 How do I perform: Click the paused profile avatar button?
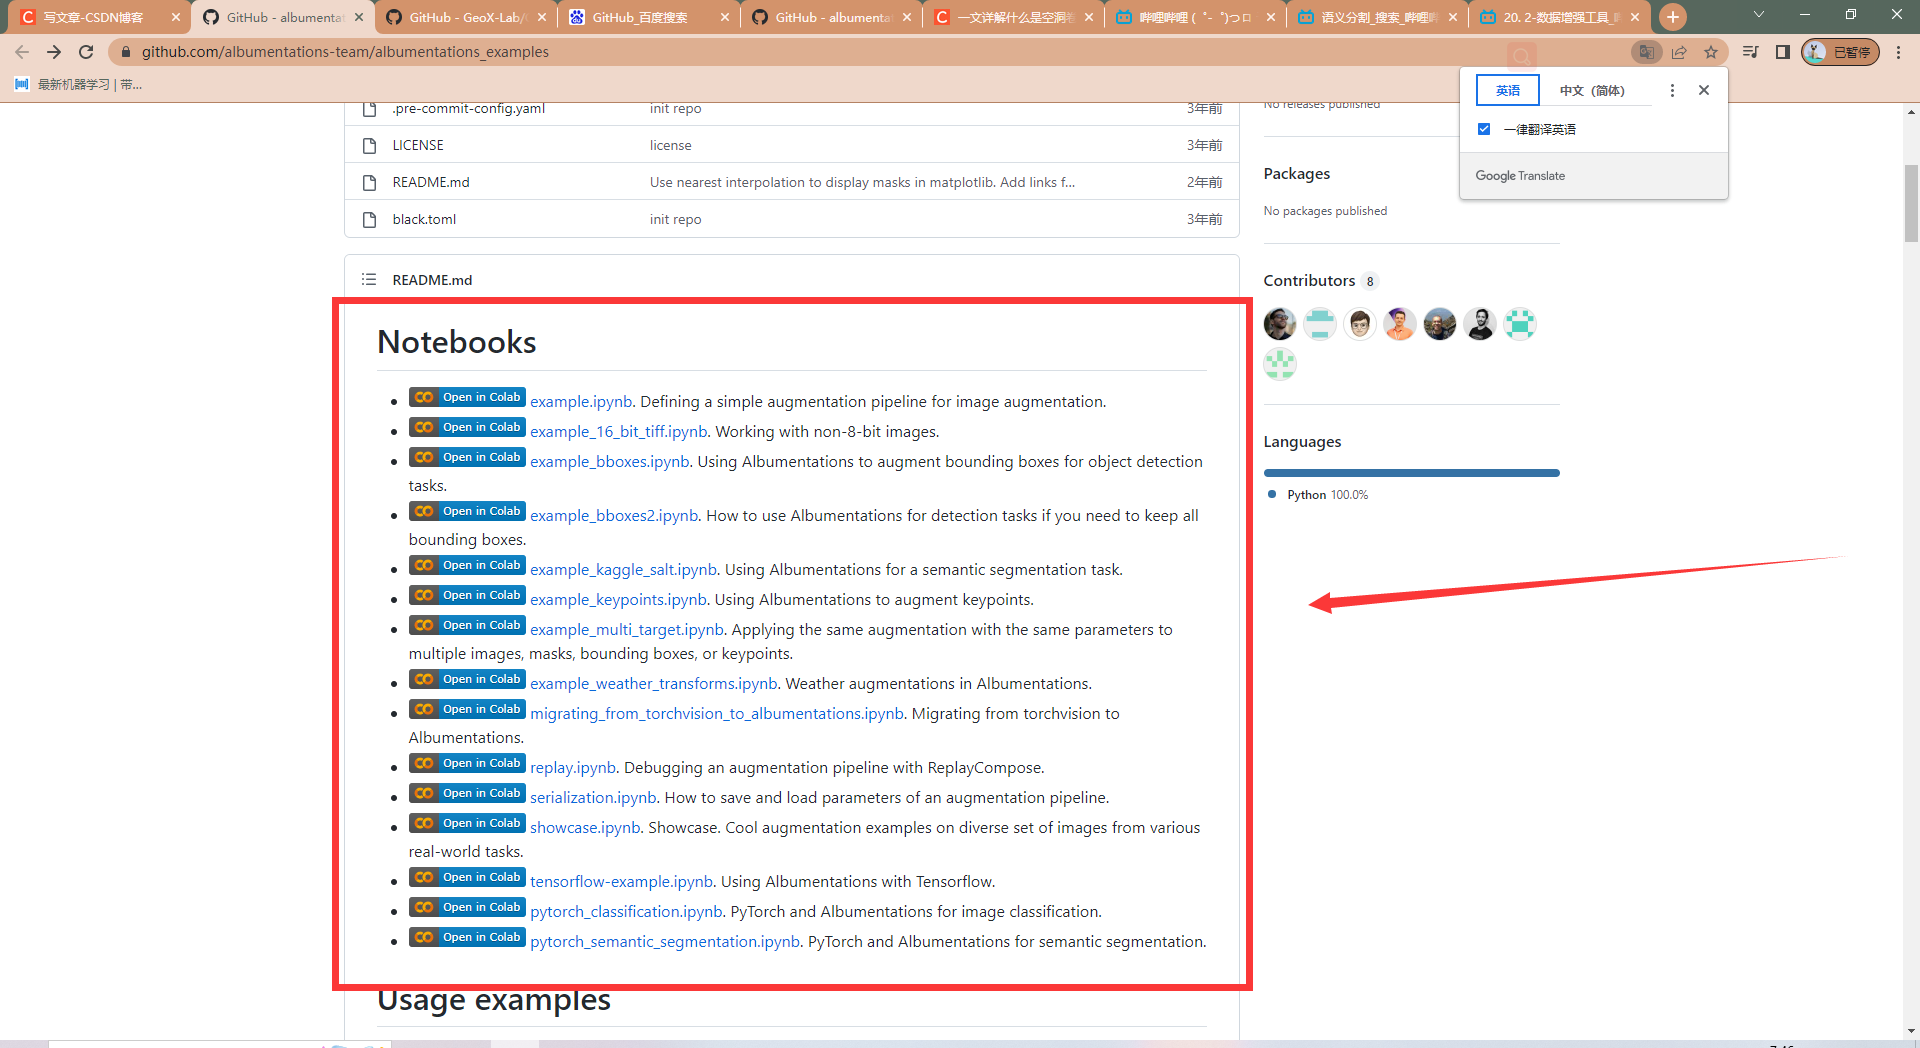(1840, 52)
